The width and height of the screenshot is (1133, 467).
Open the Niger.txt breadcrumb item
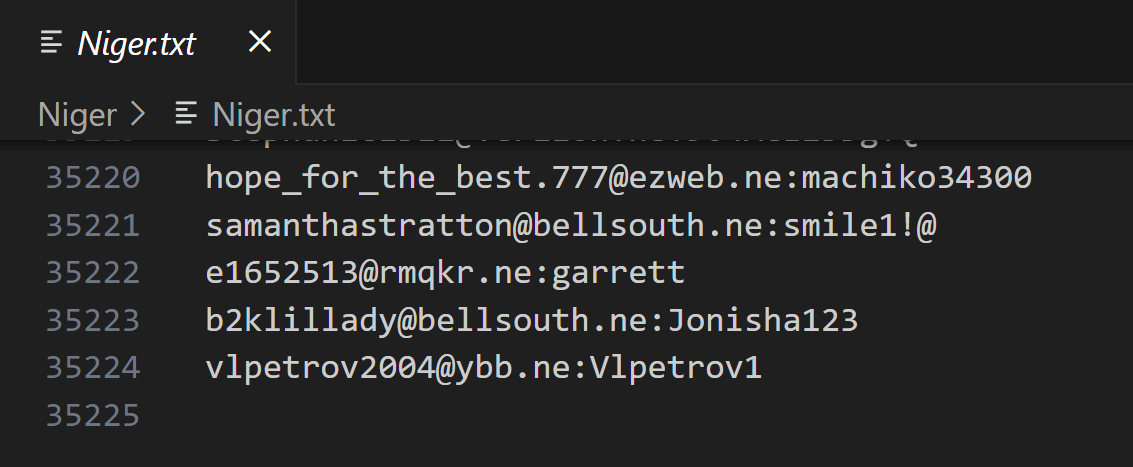coord(273,115)
